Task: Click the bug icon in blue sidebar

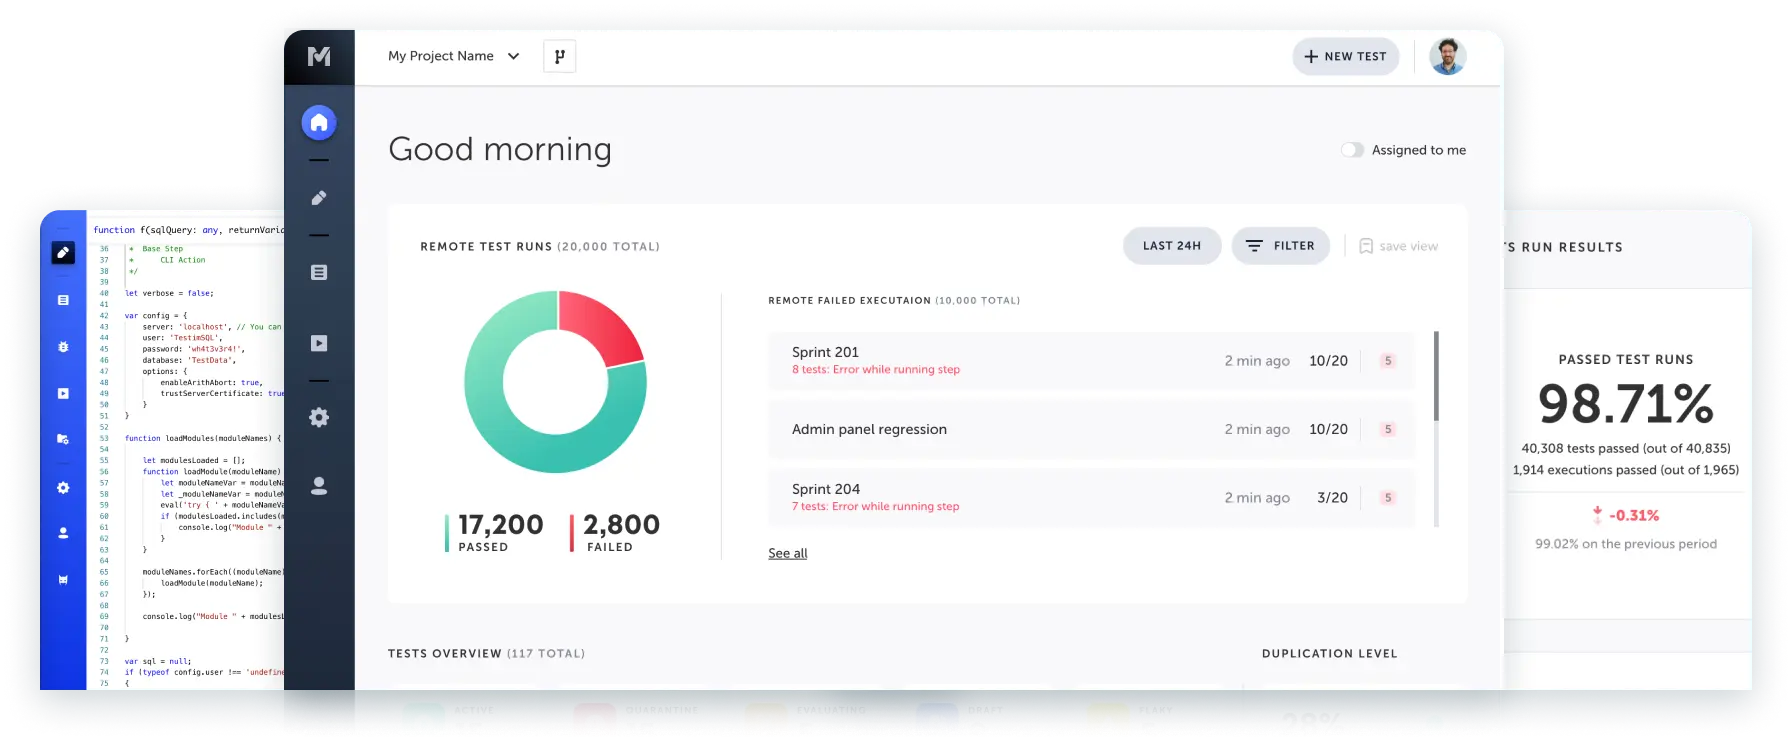Action: pos(63,347)
